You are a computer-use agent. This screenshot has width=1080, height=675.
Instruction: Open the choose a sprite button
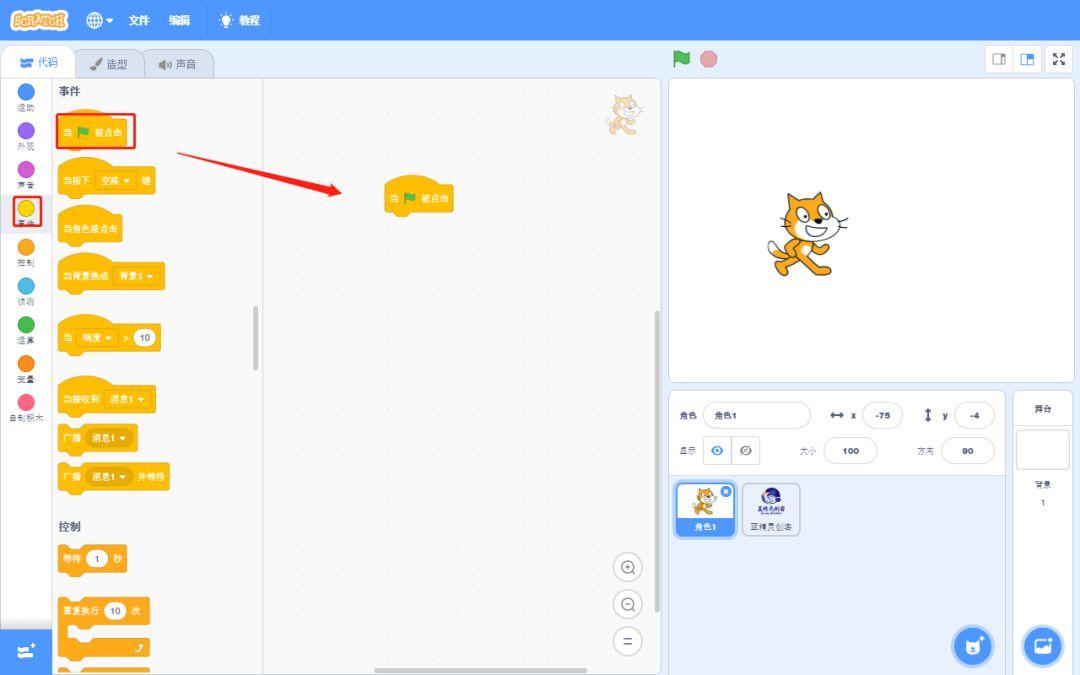point(973,646)
